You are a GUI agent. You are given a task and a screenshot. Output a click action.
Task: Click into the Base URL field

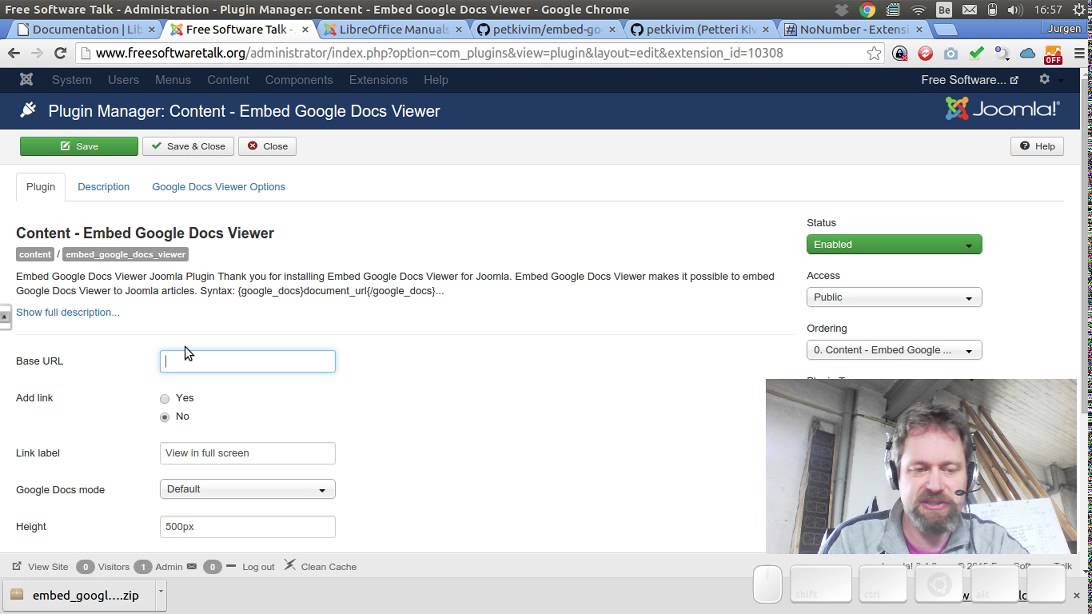pyautogui.click(x=247, y=361)
